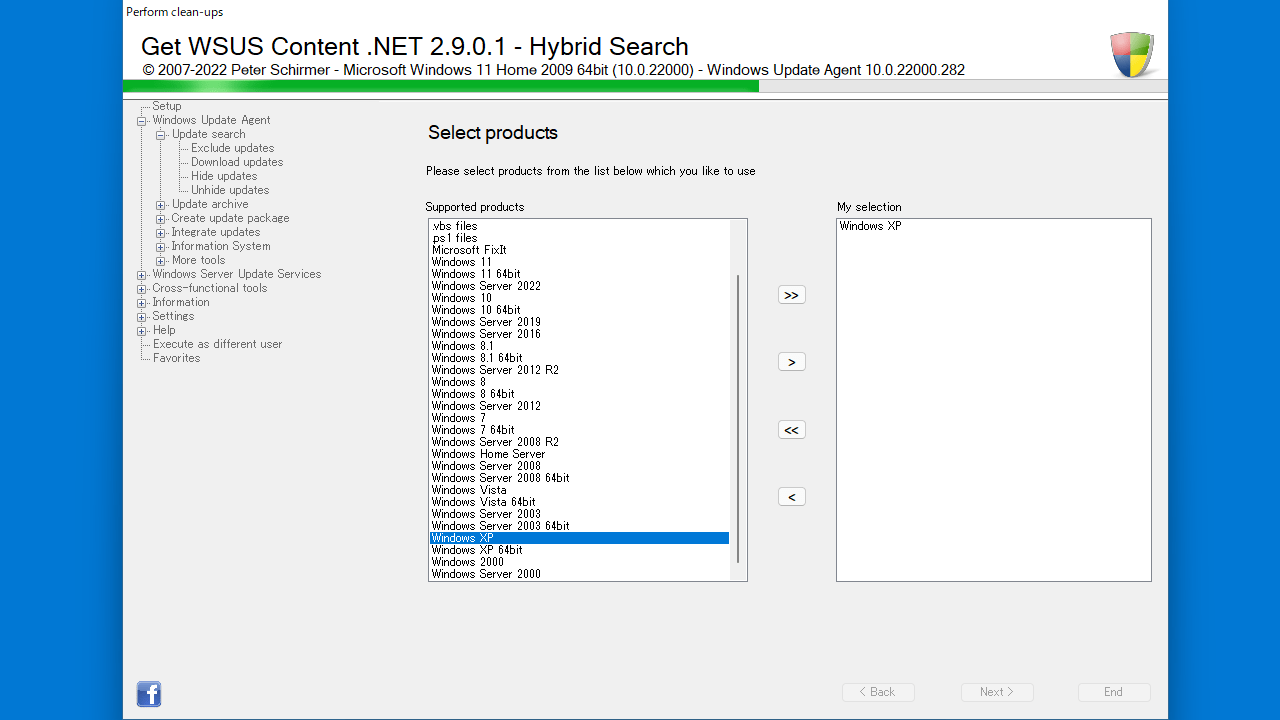Image resolution: width=1280 pixels, height=720 pixels.
Task: Click the Supported products list scrollbar
Action: pyautogui.click(x=738, y=419)
